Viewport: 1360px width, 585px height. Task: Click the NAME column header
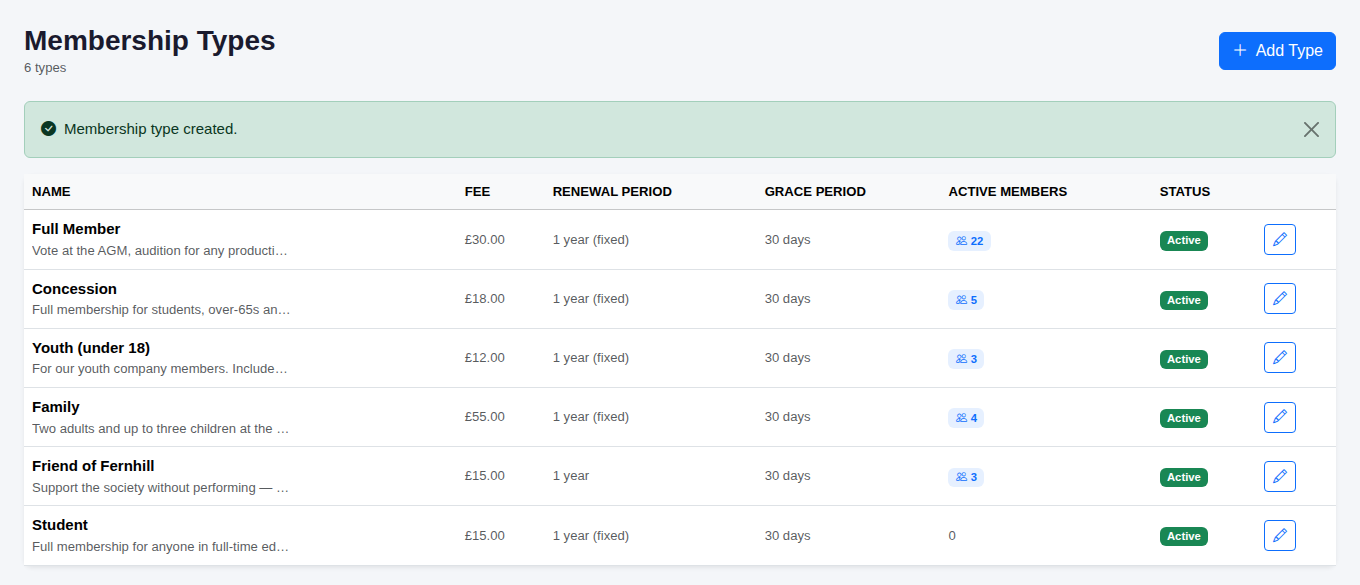[51, 192]
